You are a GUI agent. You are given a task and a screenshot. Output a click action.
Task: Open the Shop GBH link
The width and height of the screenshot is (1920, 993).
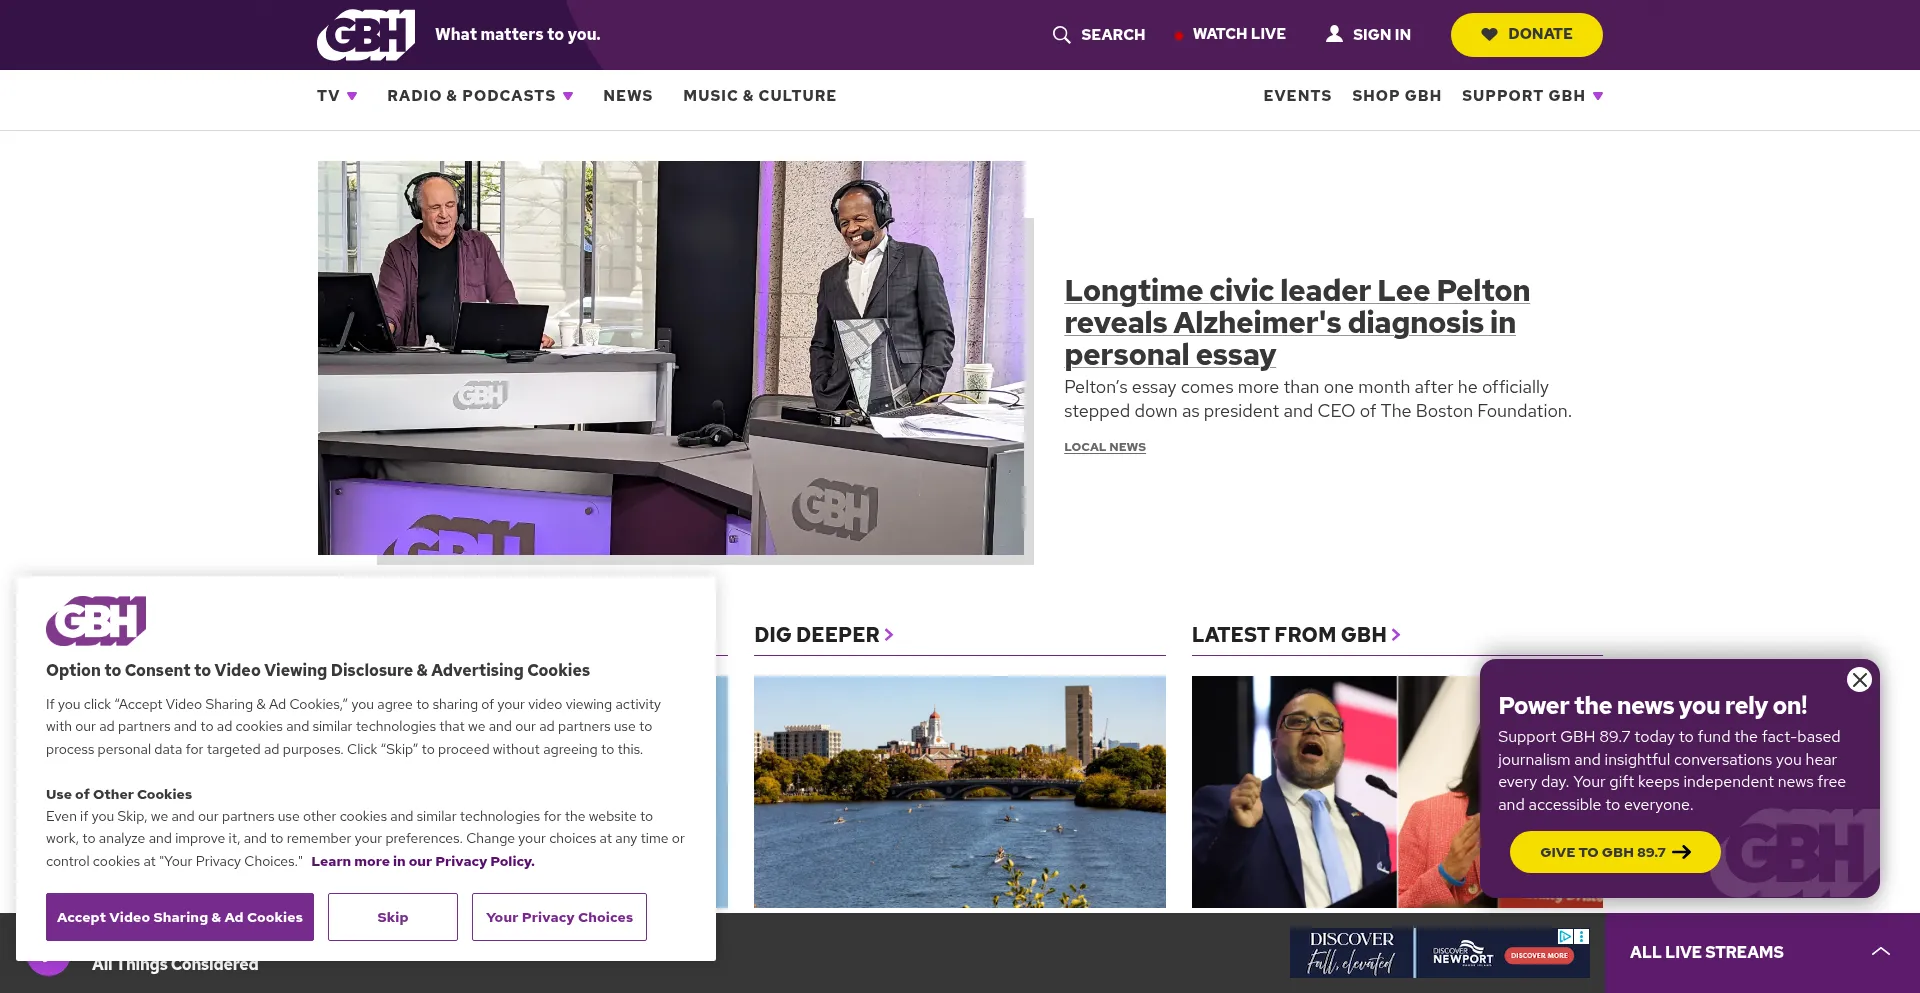1397,96
